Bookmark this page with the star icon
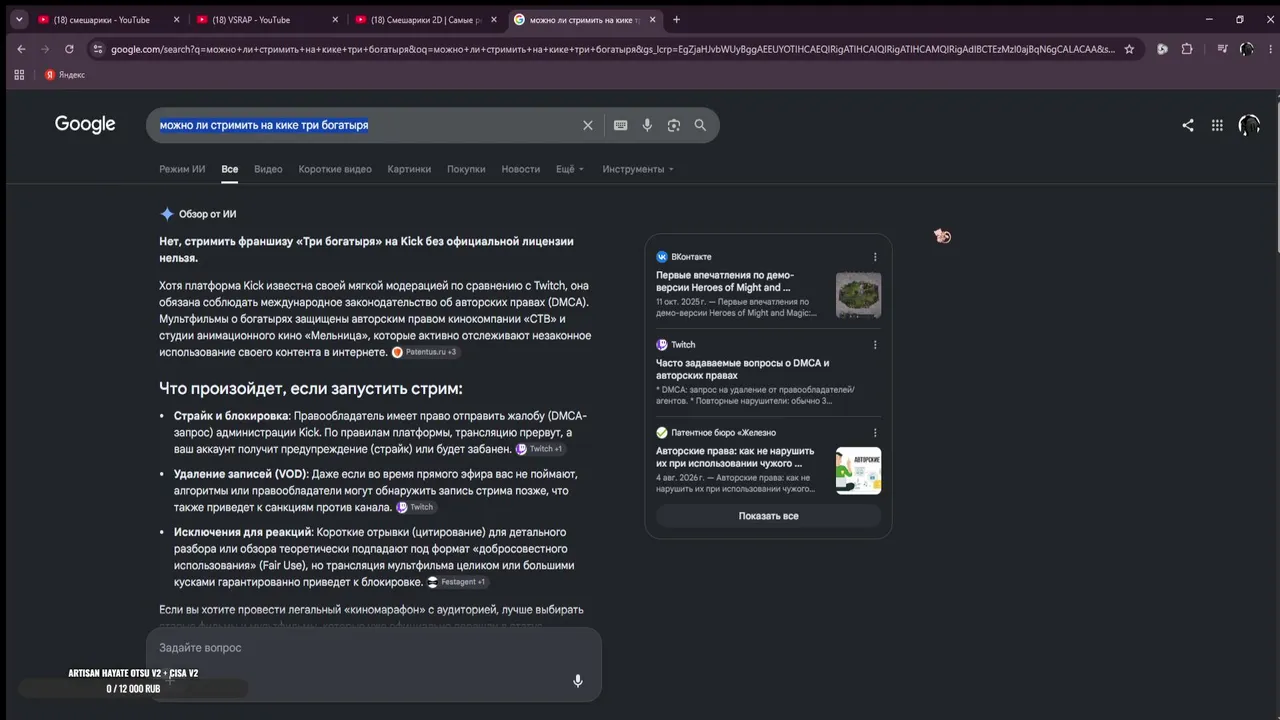The image size is (1280, 720). (x=1129, y=49)
